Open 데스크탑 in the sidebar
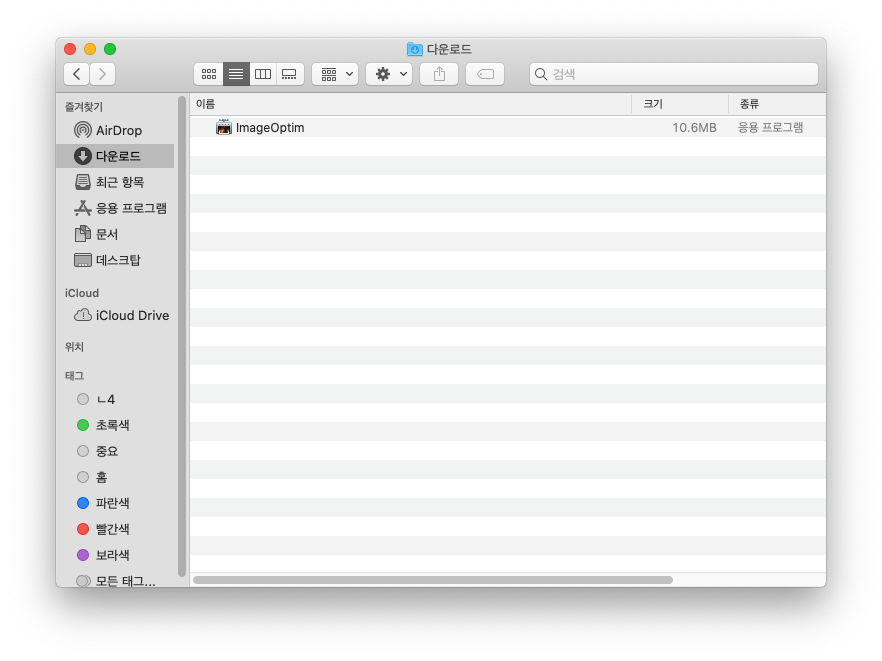Screen dimensions: 882x661 pos(115,260)
